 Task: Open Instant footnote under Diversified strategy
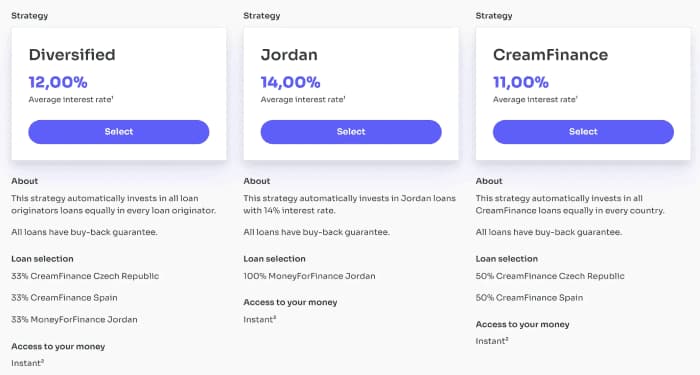[x=28, y=363]
